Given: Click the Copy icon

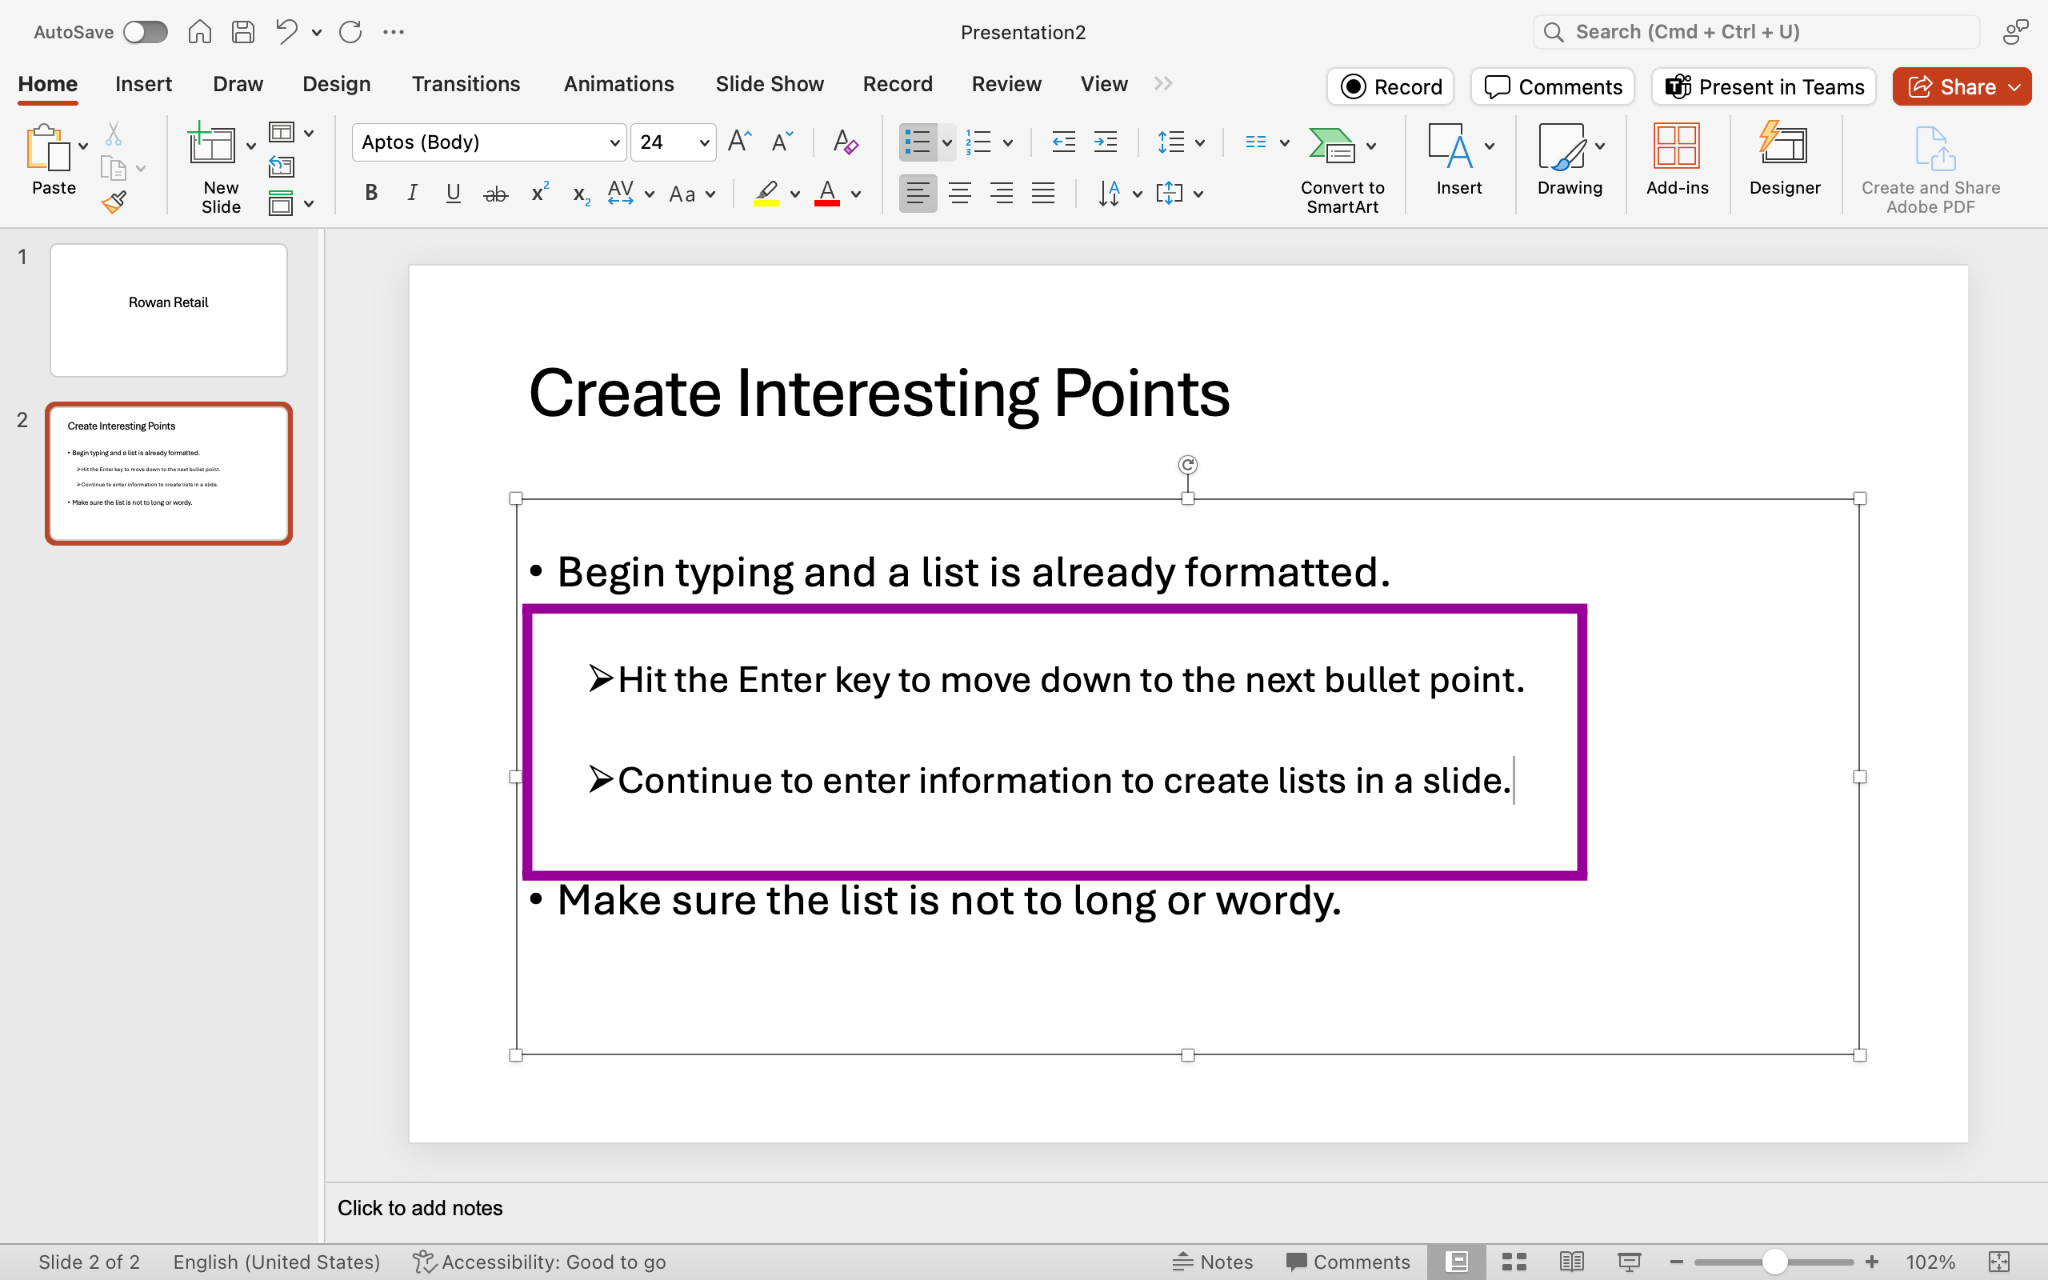Looking at the screenshot, I should pos(113,169).
